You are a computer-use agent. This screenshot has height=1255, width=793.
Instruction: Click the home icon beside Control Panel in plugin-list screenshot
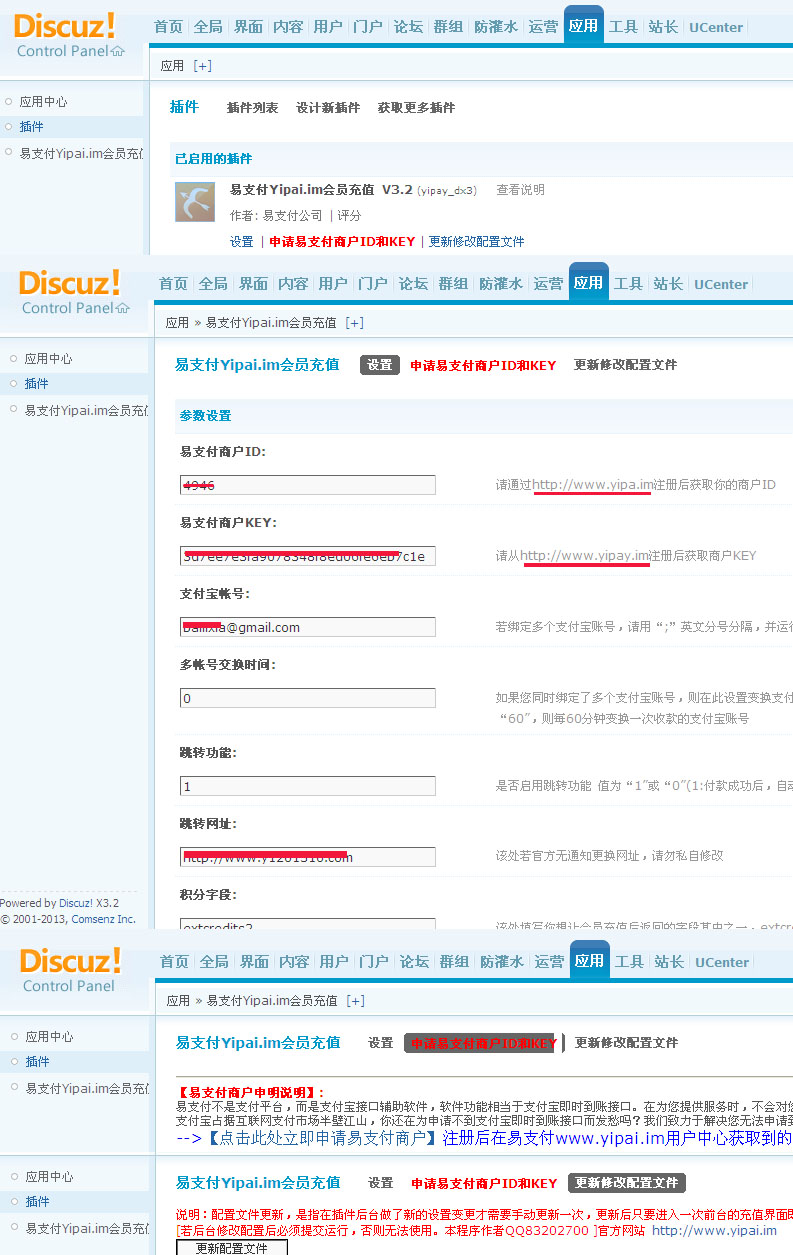[118, 51]
